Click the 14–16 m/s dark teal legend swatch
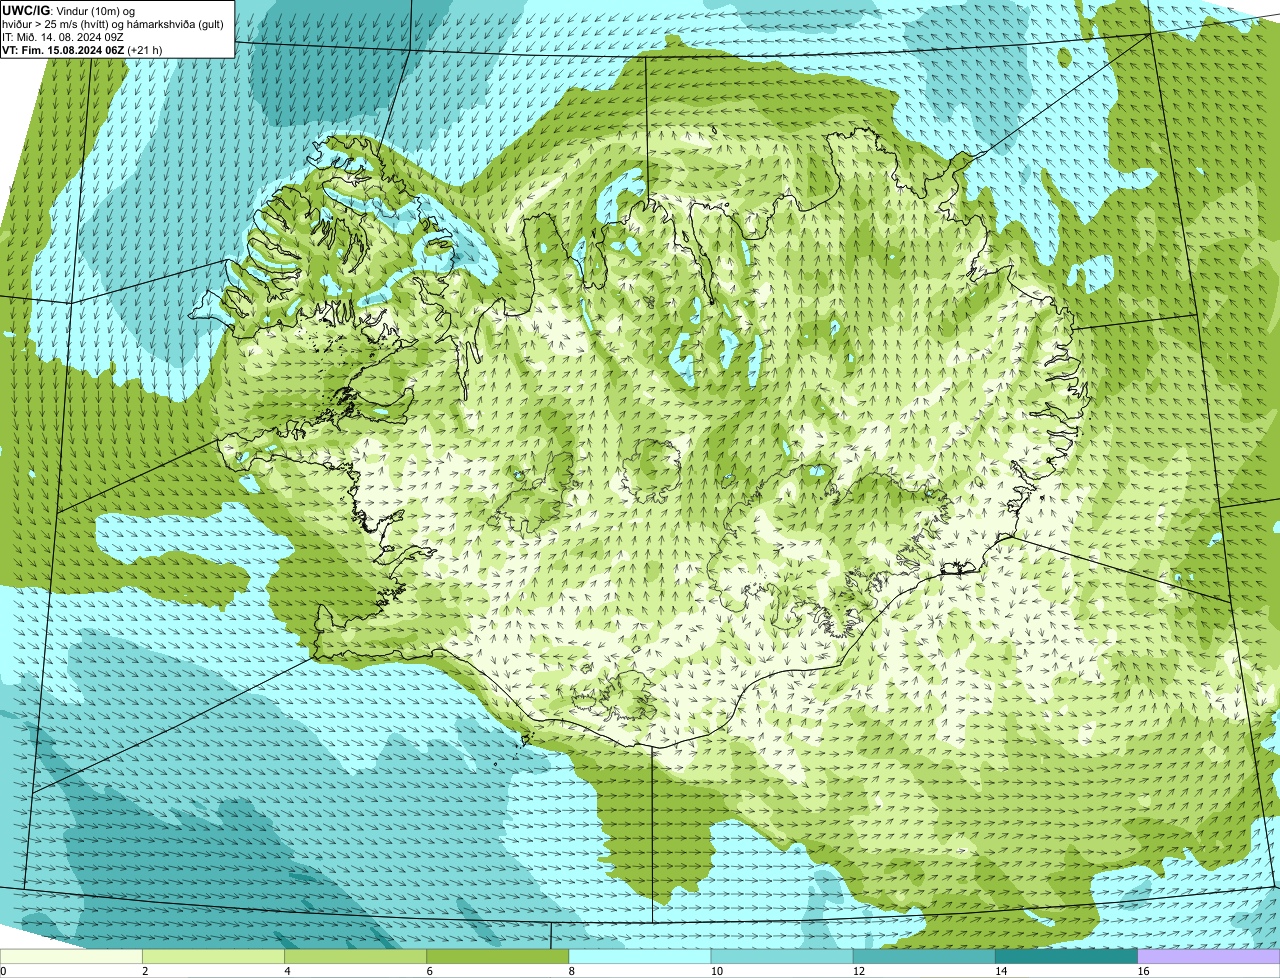 click(x=1066, y=956)
